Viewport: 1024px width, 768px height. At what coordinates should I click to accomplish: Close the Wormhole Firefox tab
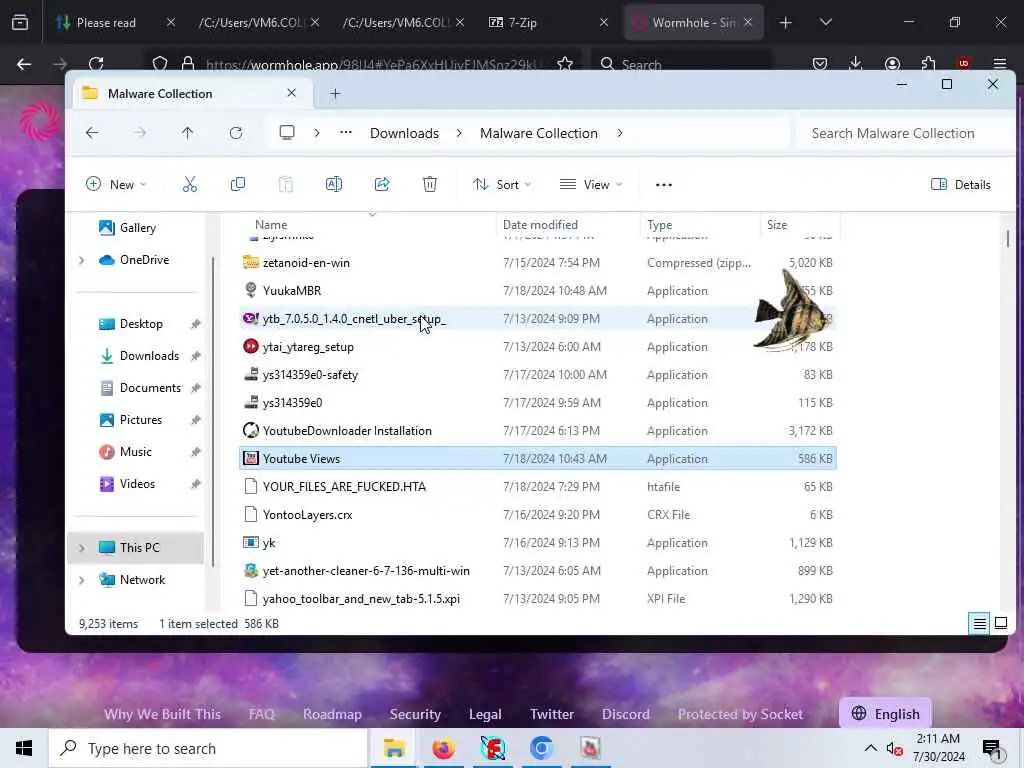tap(748, 23)
